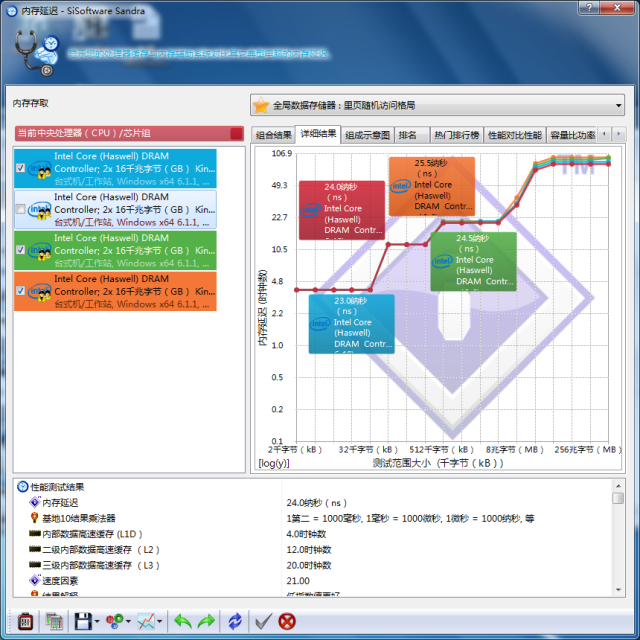Click the green forward arrow icon
The height and width of the screenshot is (640, 640).
pyautogui.click(x=207, y=621)
